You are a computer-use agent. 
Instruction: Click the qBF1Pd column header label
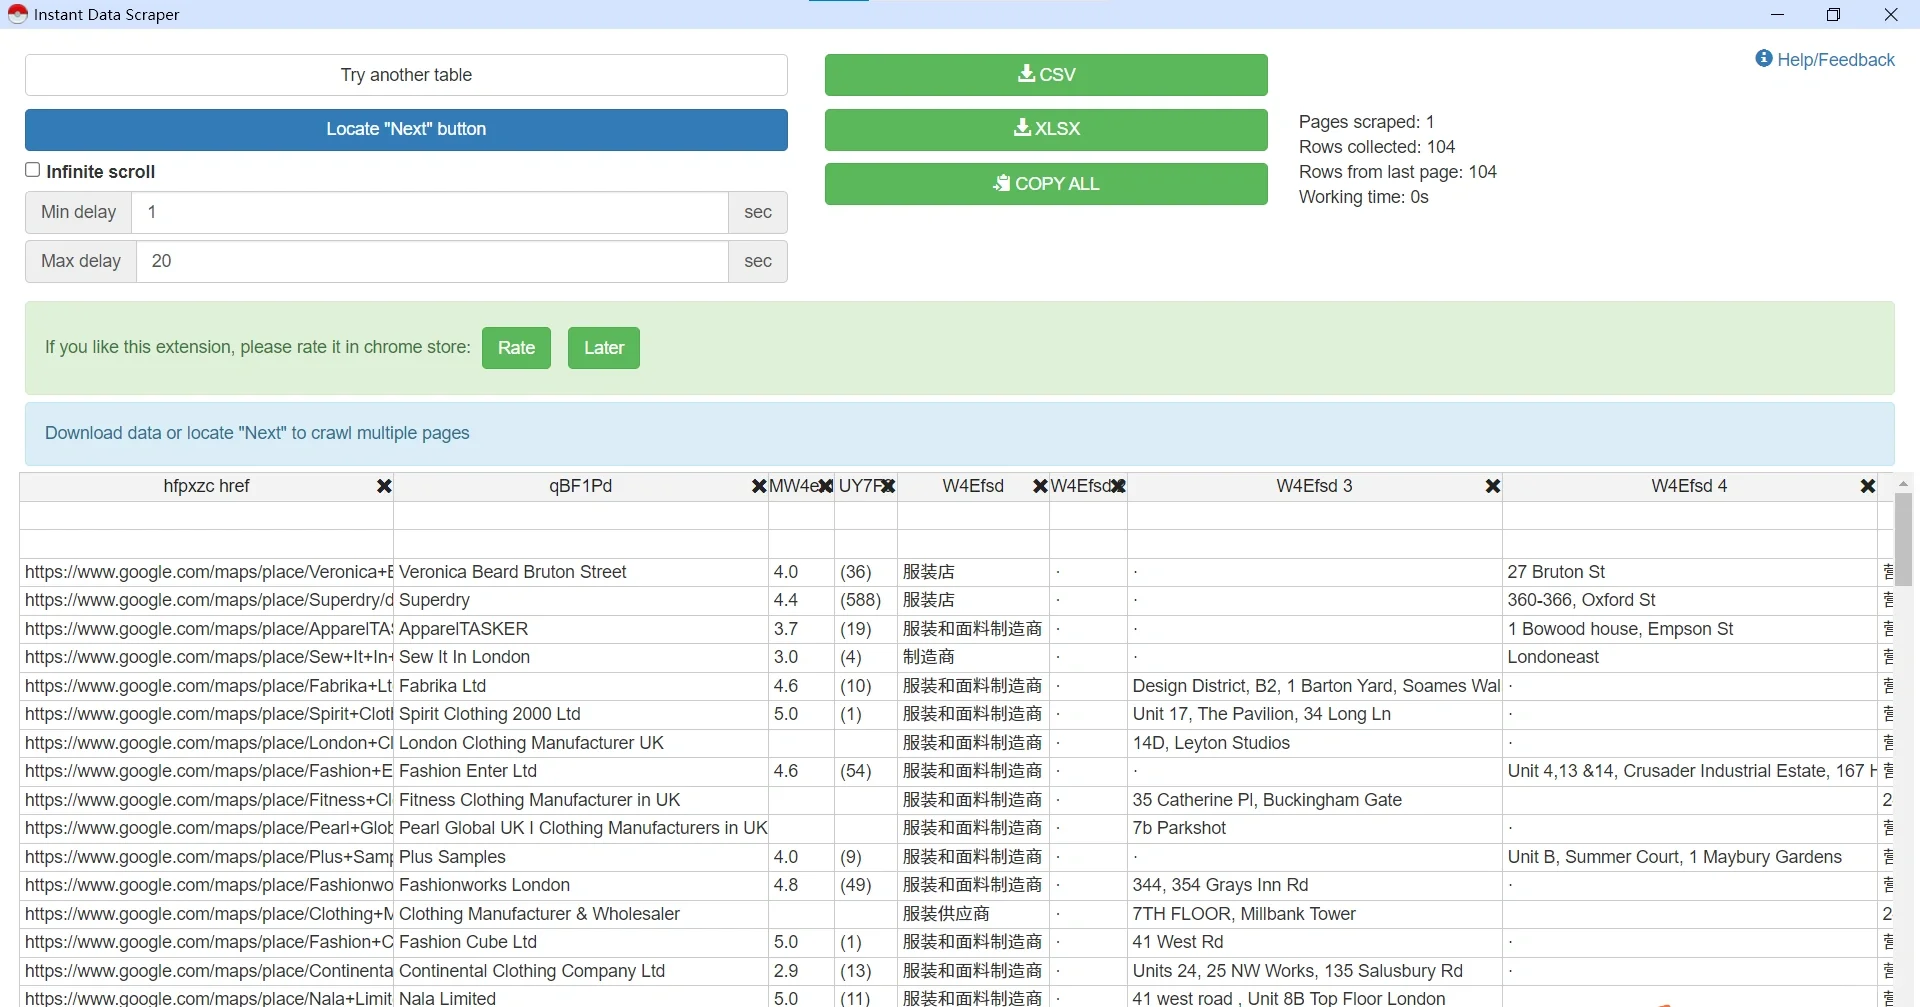click(580, 486)
